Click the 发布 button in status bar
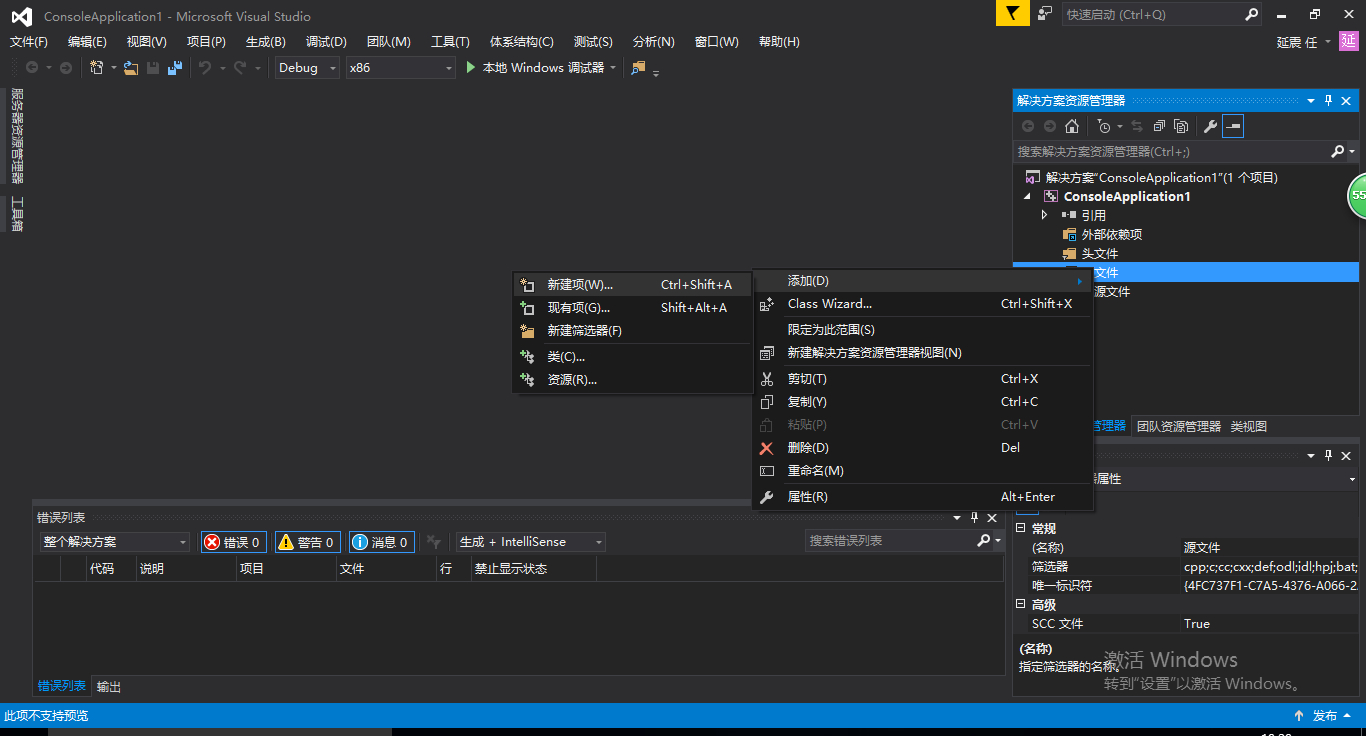This screenshot has height=736, width=1366. (x=1324, y=716)
